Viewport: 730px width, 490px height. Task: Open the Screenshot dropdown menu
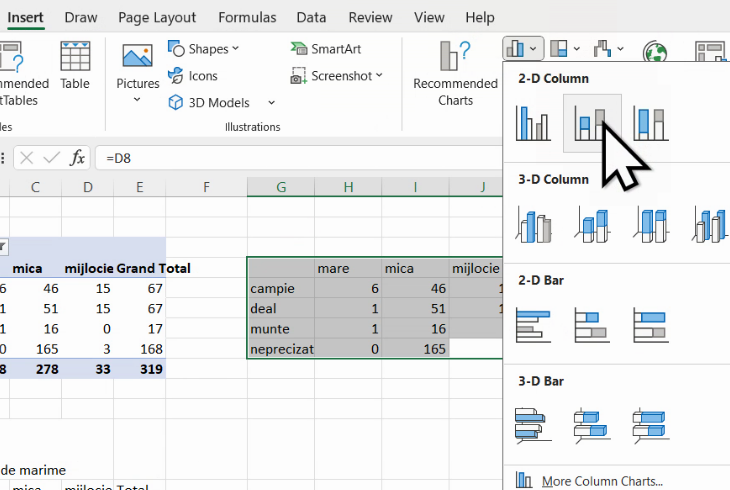tap(337, 75)
